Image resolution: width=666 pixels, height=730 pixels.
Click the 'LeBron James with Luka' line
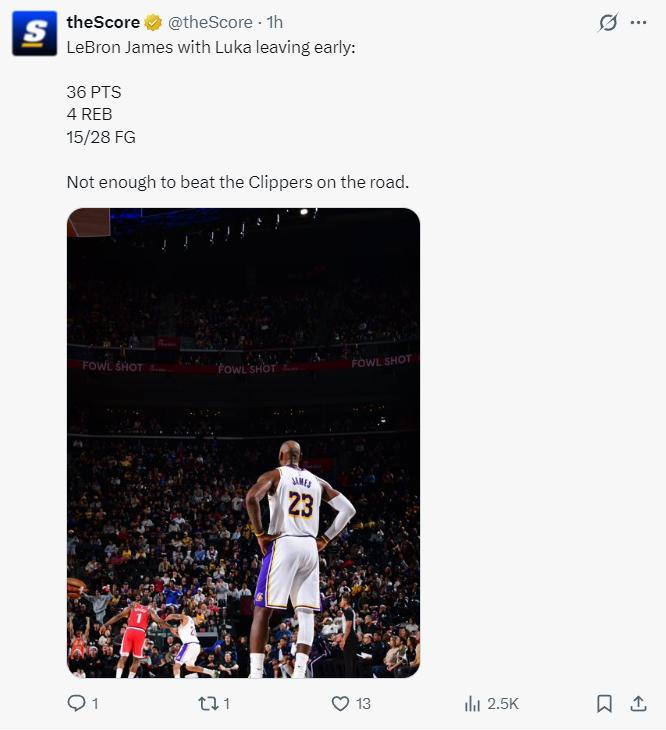211,47
